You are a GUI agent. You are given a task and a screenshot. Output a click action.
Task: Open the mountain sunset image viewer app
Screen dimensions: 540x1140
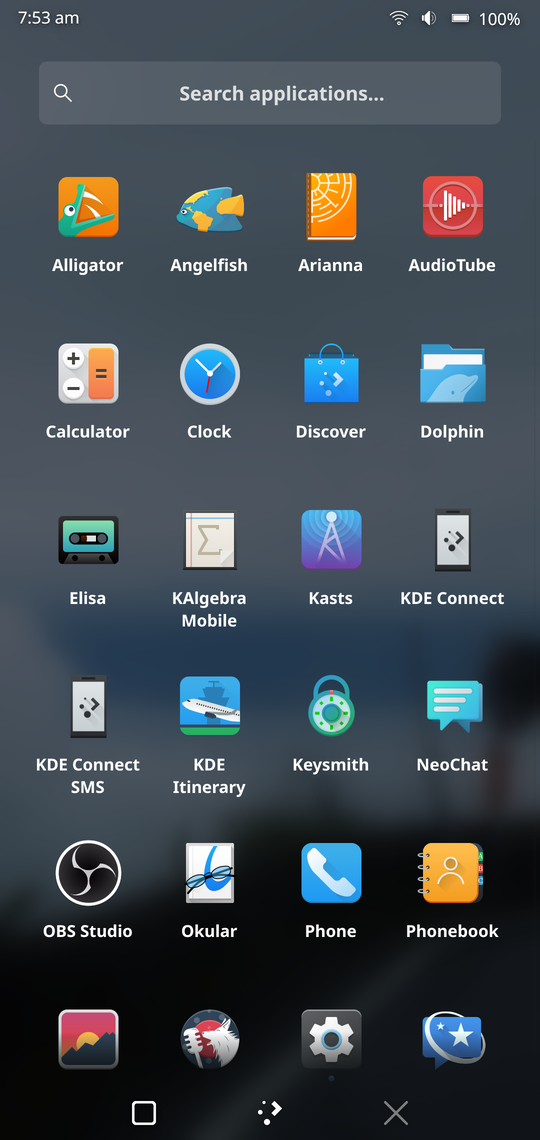88,1039
